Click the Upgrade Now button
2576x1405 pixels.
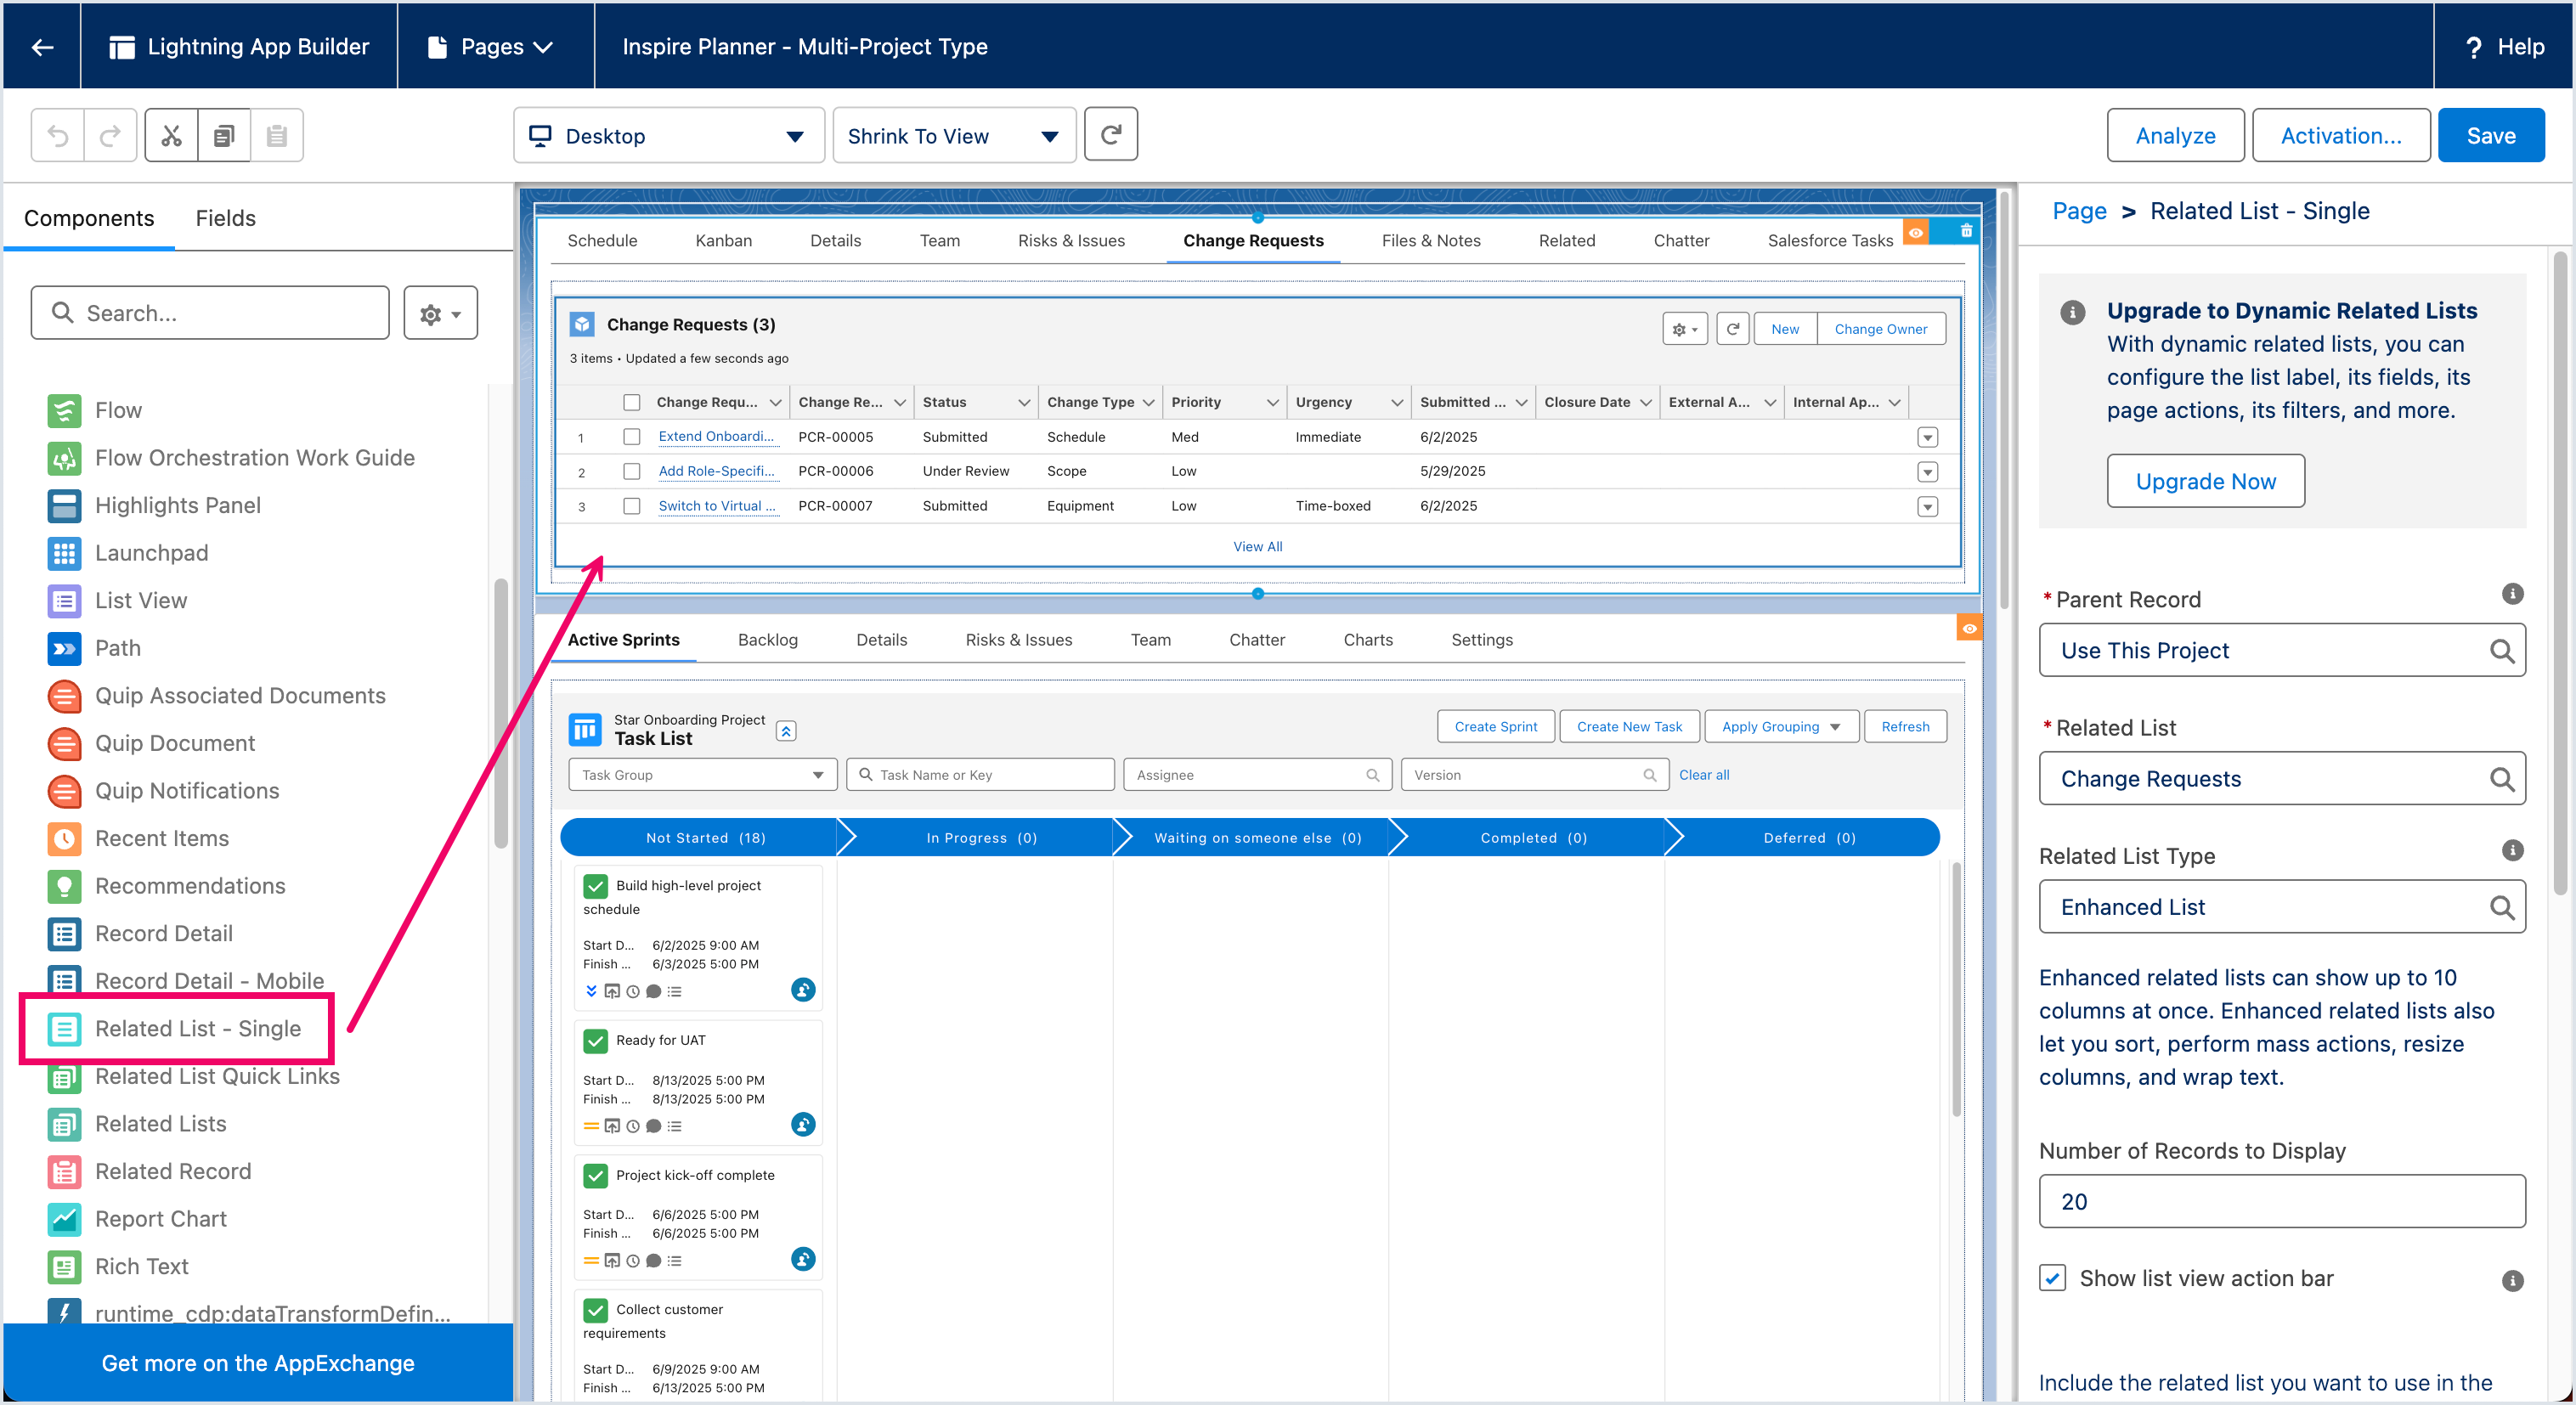pyautogui.click(x=2205, y=481)
